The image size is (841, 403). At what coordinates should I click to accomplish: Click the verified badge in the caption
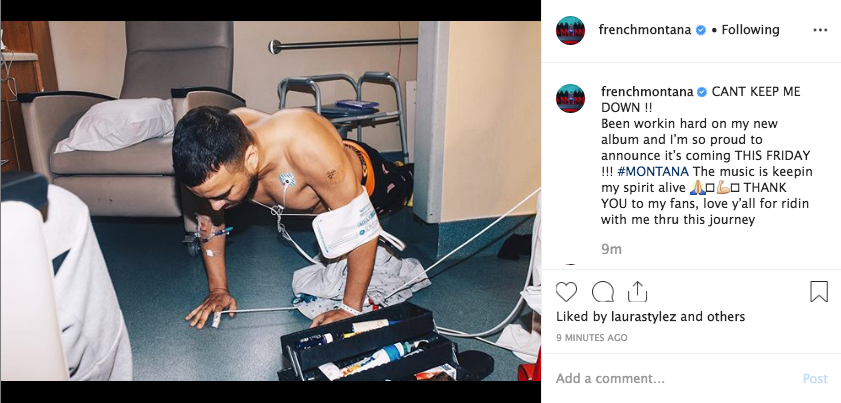coord(702,92)
